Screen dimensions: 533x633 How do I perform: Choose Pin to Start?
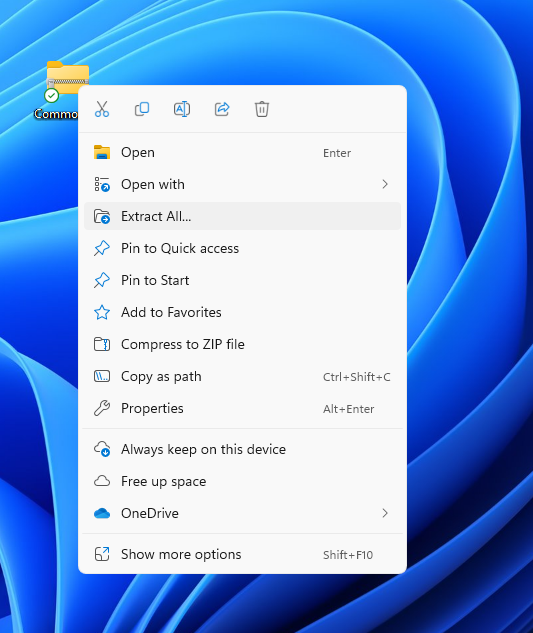pos(242,280)
